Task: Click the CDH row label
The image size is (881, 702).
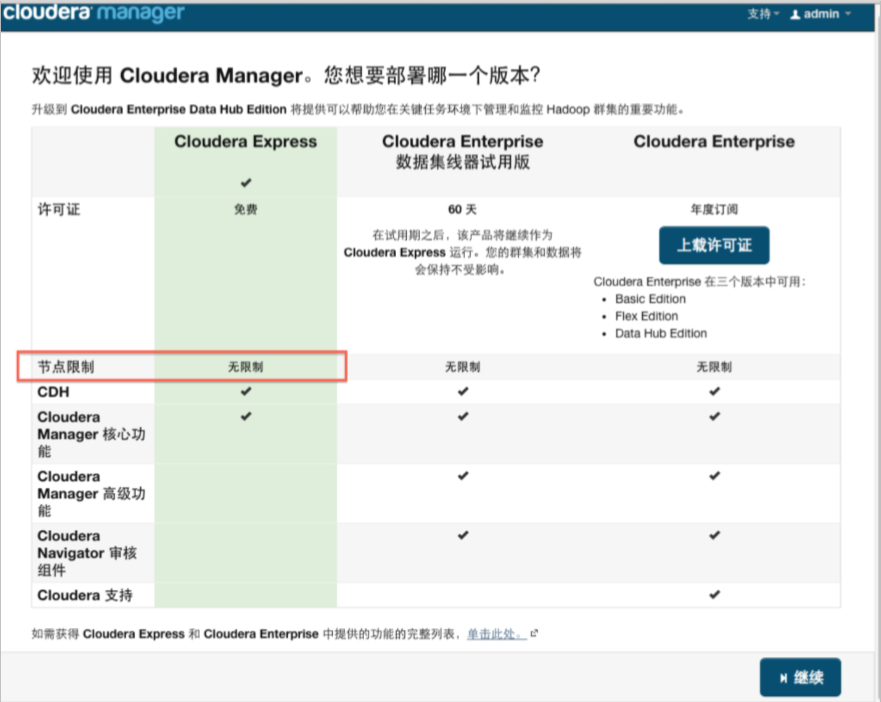Action: [x=53, y=392]
